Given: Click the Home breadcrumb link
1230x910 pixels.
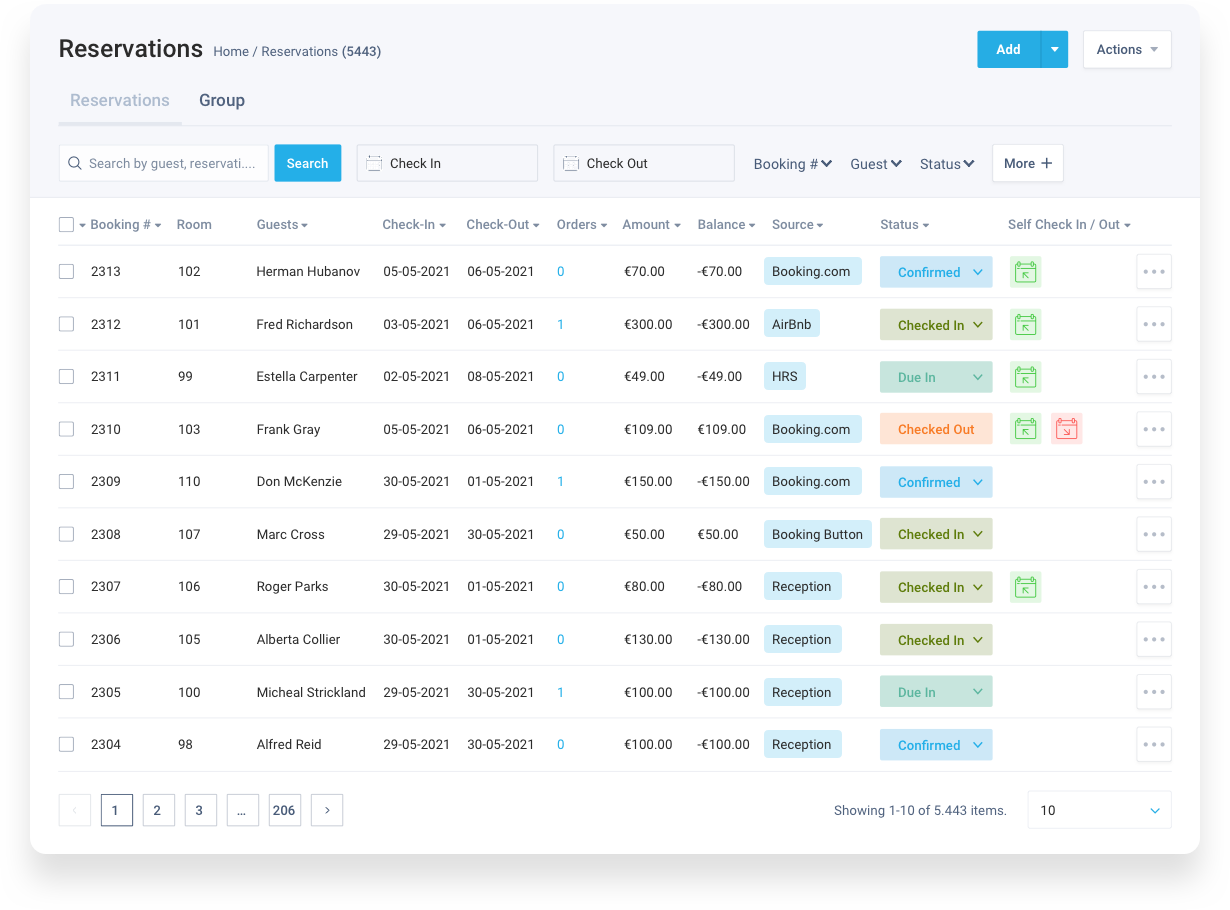Looking at the screenshot, I should 230,51.
